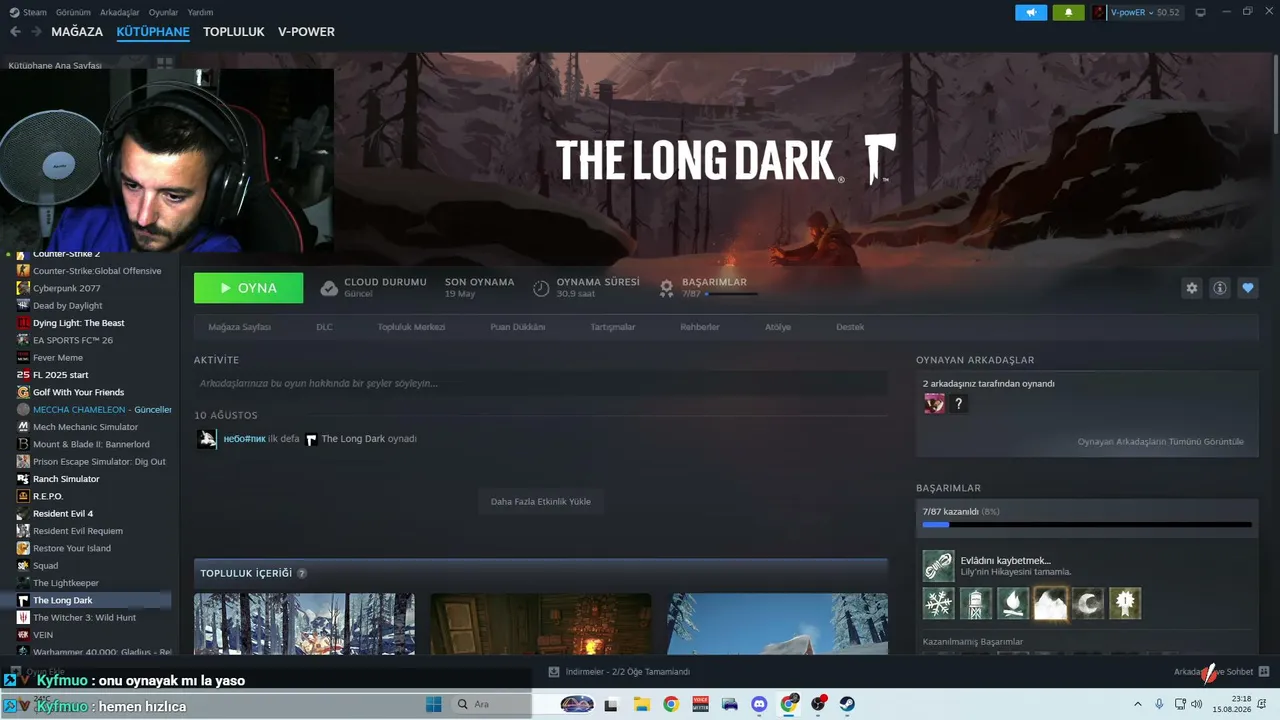The image size is (1280, 720).
Task: Open the Topluluk Merkezi link
Action: tap(411, 327)
